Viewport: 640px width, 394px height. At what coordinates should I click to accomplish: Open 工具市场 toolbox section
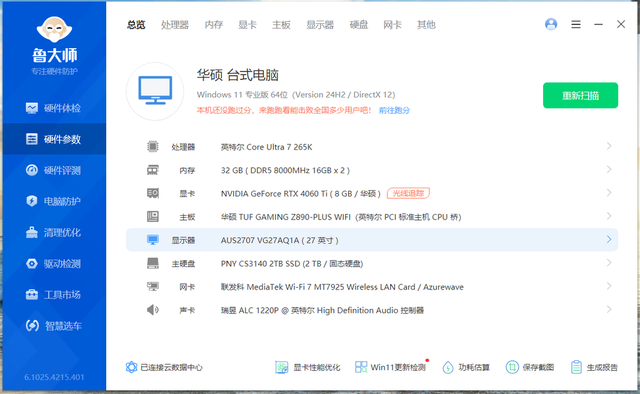53,295
